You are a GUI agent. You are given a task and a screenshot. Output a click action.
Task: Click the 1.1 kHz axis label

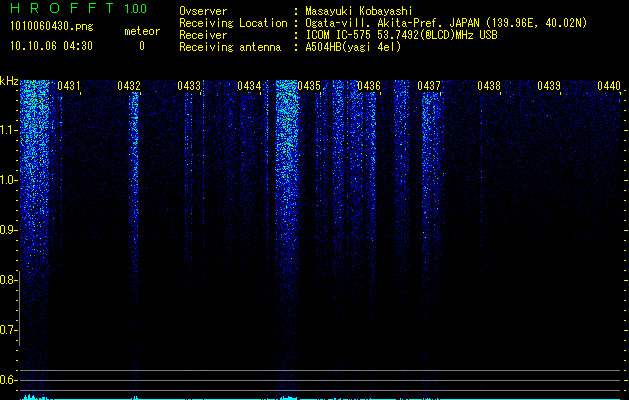(x=7, y=130)
